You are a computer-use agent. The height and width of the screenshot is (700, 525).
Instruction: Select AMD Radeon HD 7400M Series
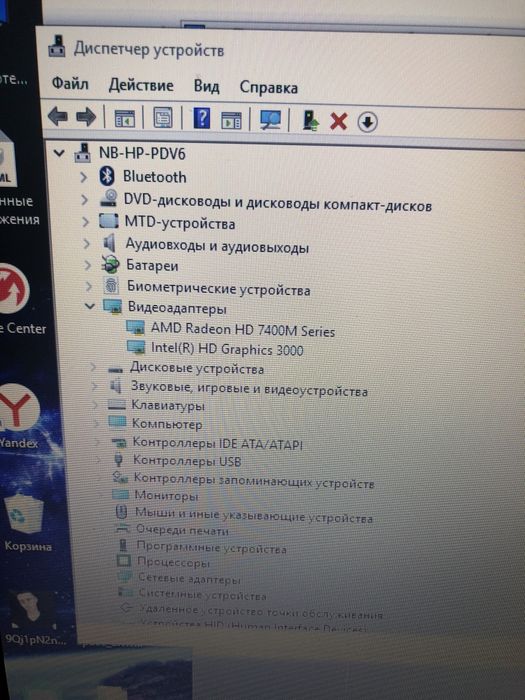pyautogui.click(x=243, y=330)
